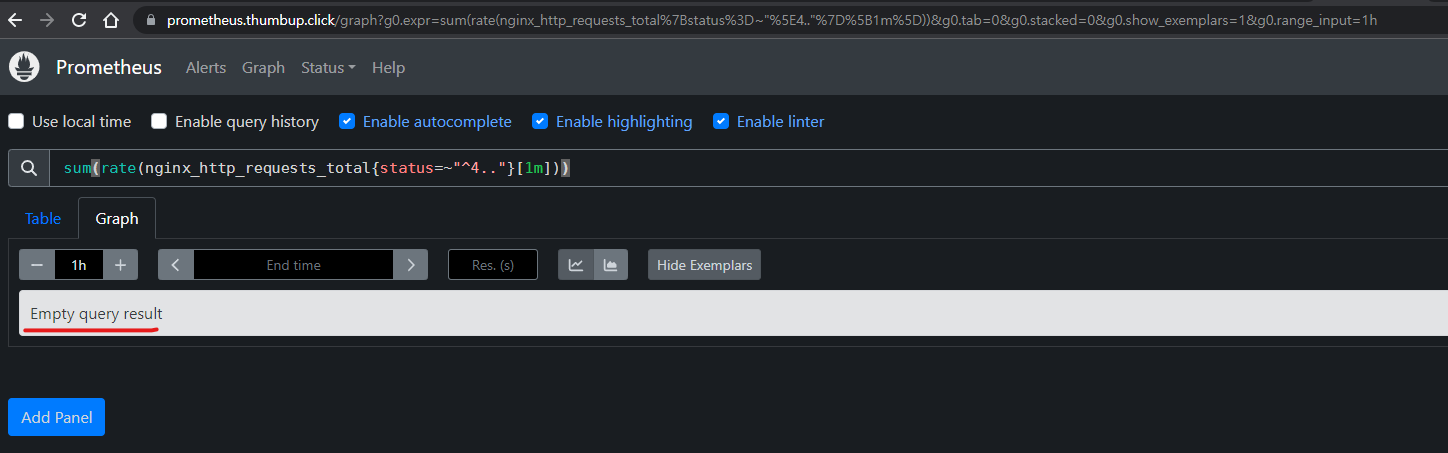Uncheck Enable autocomplete
1448x453 pixels.
click(347, 121)
